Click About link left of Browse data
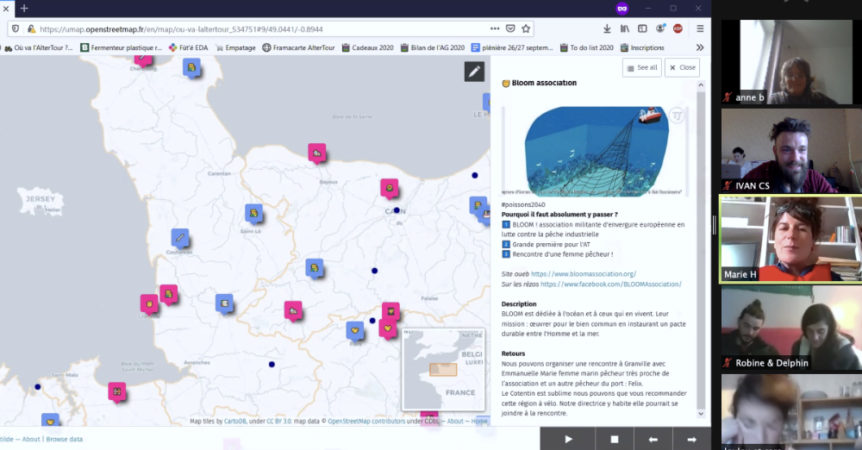862x450 pixels. pyautogui.click(x=31, y=439)
